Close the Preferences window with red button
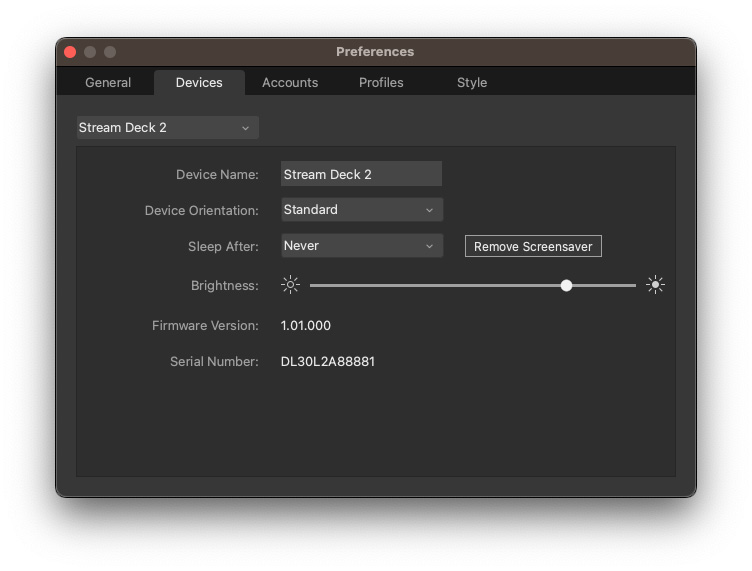Image resolution: width=752 pixels, height=571 pixels. 70,52
